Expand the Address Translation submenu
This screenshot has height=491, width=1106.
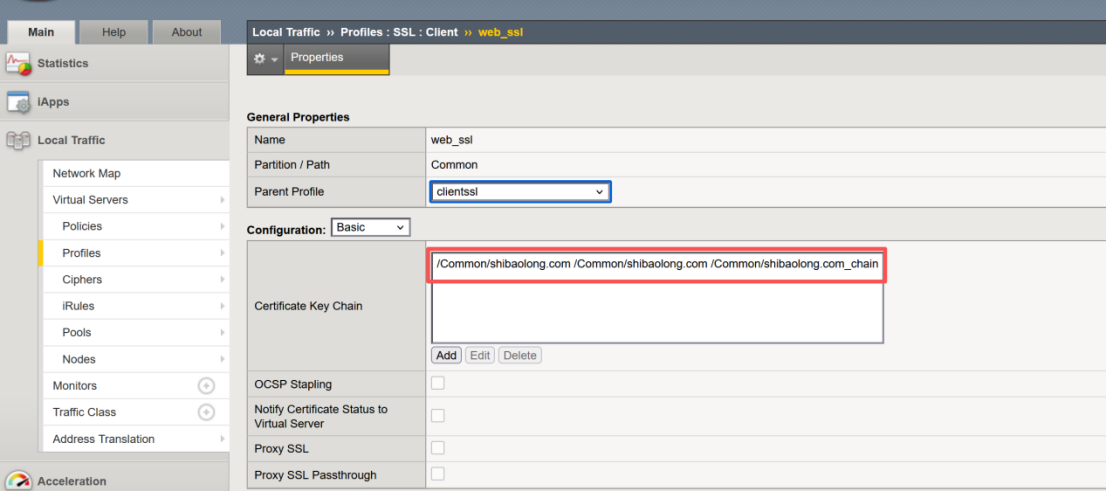221,439
